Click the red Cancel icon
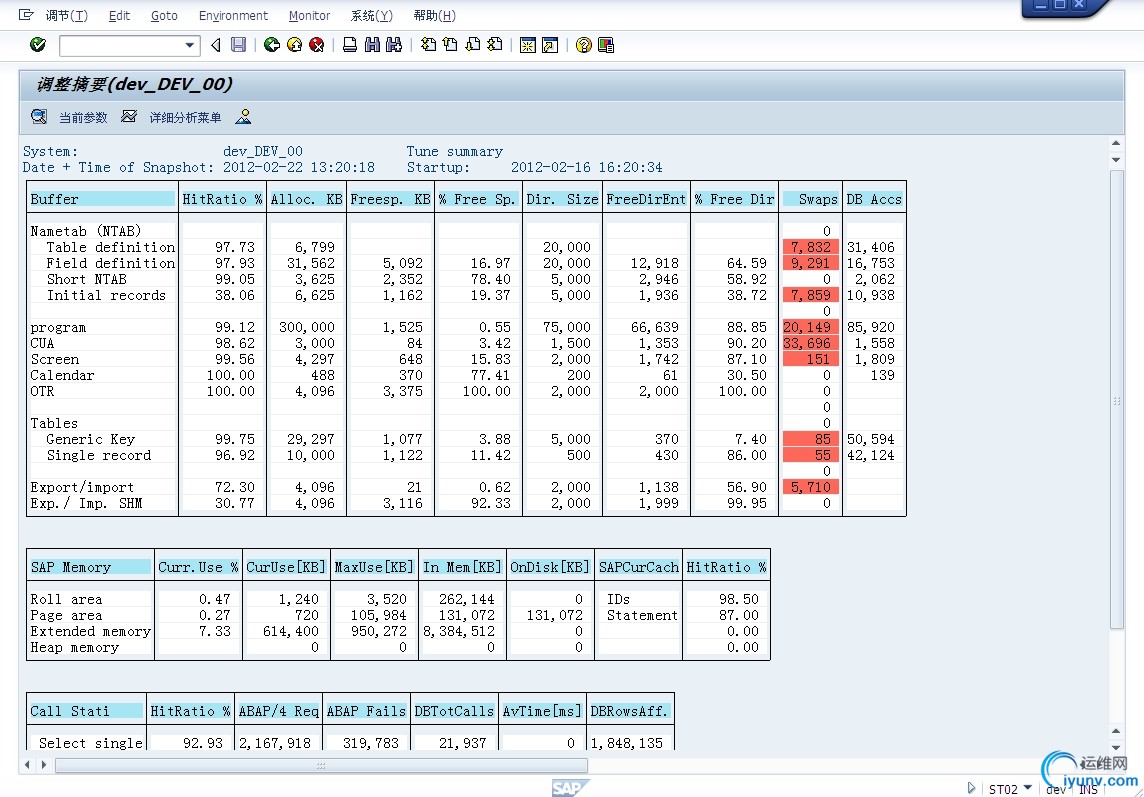This screenshot has height=797, width=1144. pyautogui.click(x=317, y=45)
